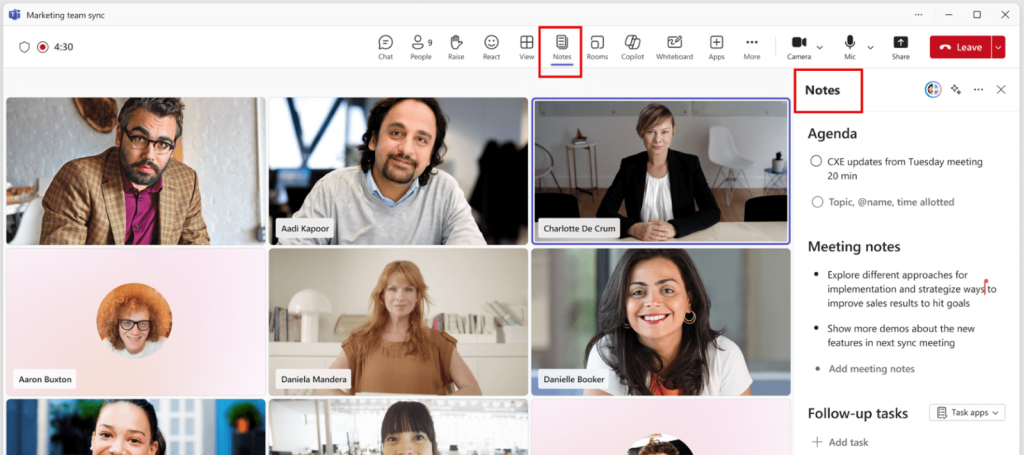Maximize the meeting window
The height and width of the screenshot is (455, 1024).
(x=977, y=14)
